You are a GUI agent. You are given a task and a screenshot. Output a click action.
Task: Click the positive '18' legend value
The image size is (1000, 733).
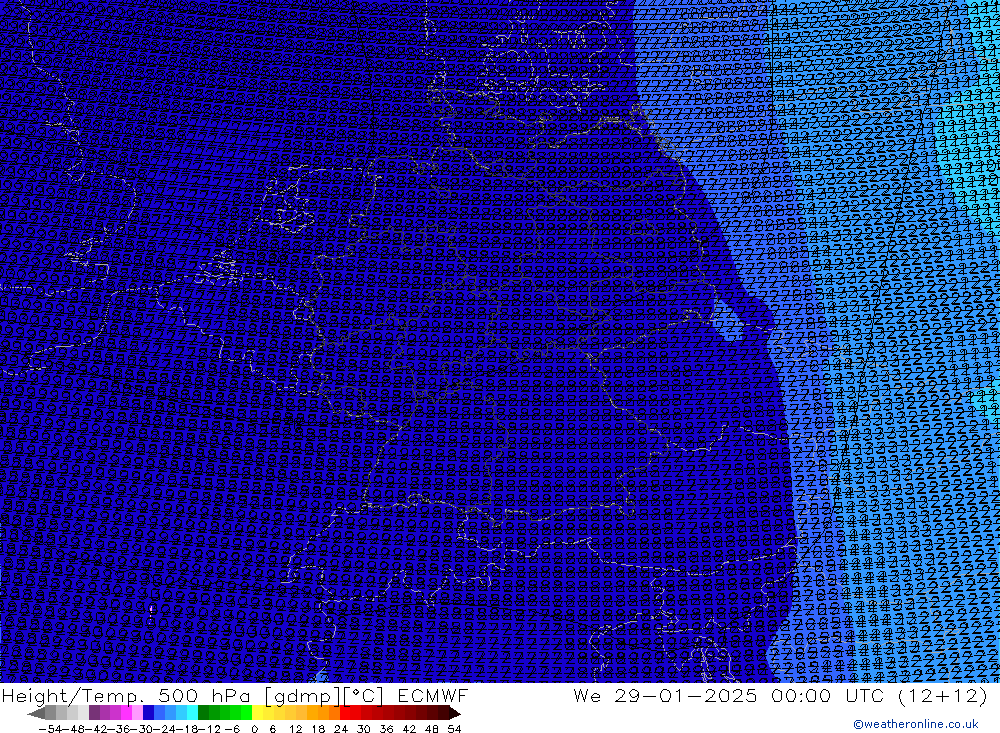point(318,729)
